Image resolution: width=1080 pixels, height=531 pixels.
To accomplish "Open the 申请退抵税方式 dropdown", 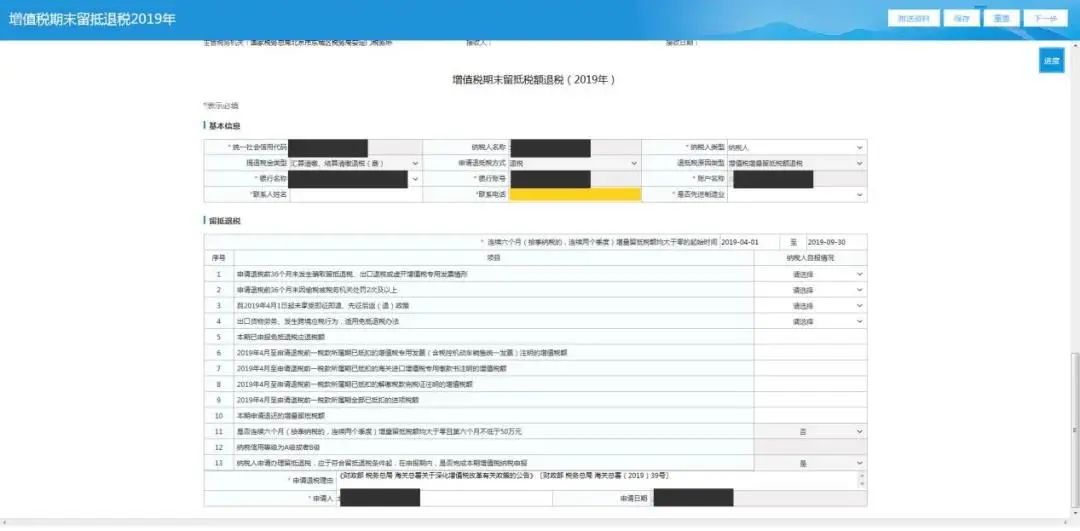I will pyautogui.click(x=574, y=163).
